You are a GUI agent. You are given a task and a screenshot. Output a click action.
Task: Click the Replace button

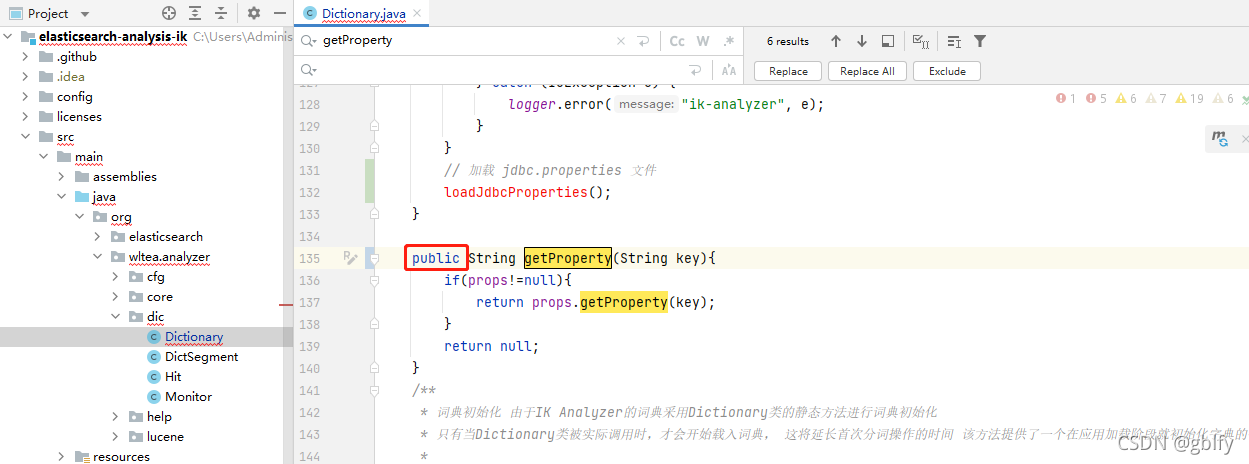tap(788, 71)
